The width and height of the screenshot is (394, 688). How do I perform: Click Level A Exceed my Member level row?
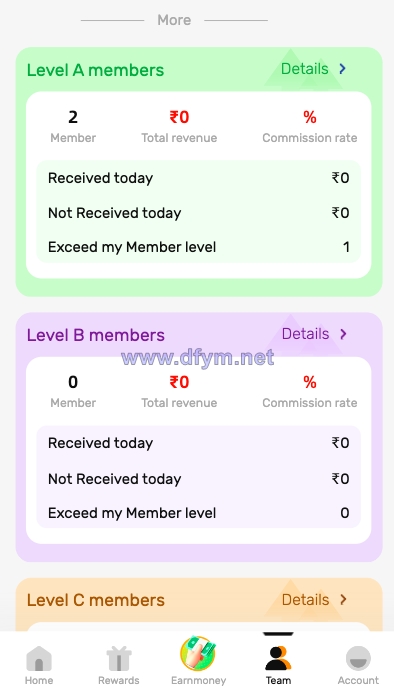click(198, 247)
